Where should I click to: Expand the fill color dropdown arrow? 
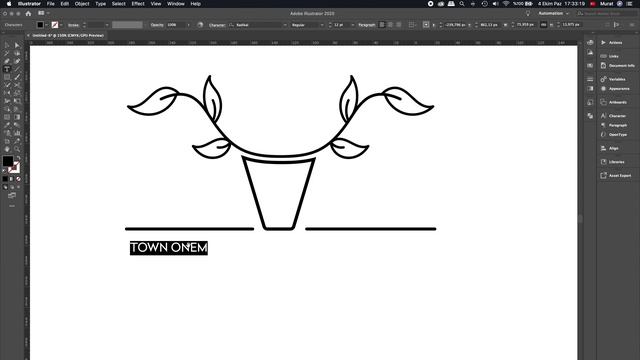click(x=46, y=25)
